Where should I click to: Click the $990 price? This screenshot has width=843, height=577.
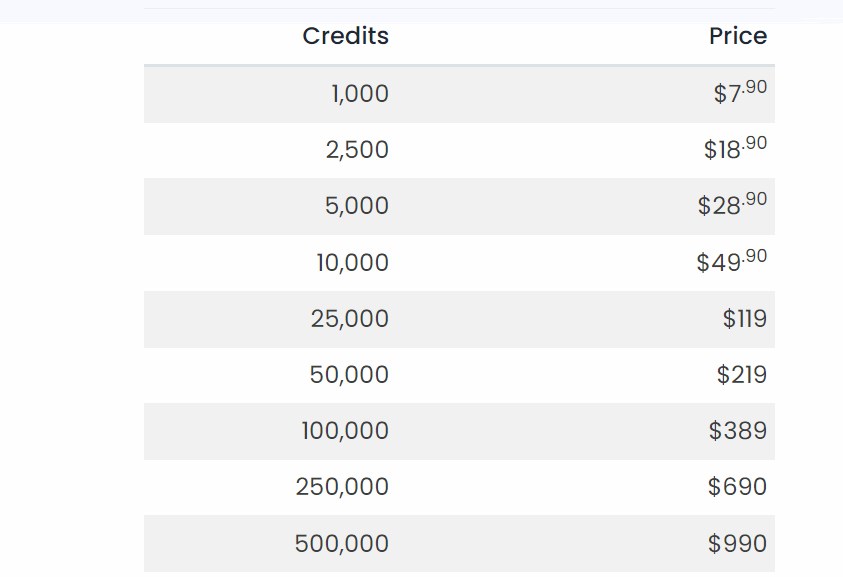[x=737, y=544]
